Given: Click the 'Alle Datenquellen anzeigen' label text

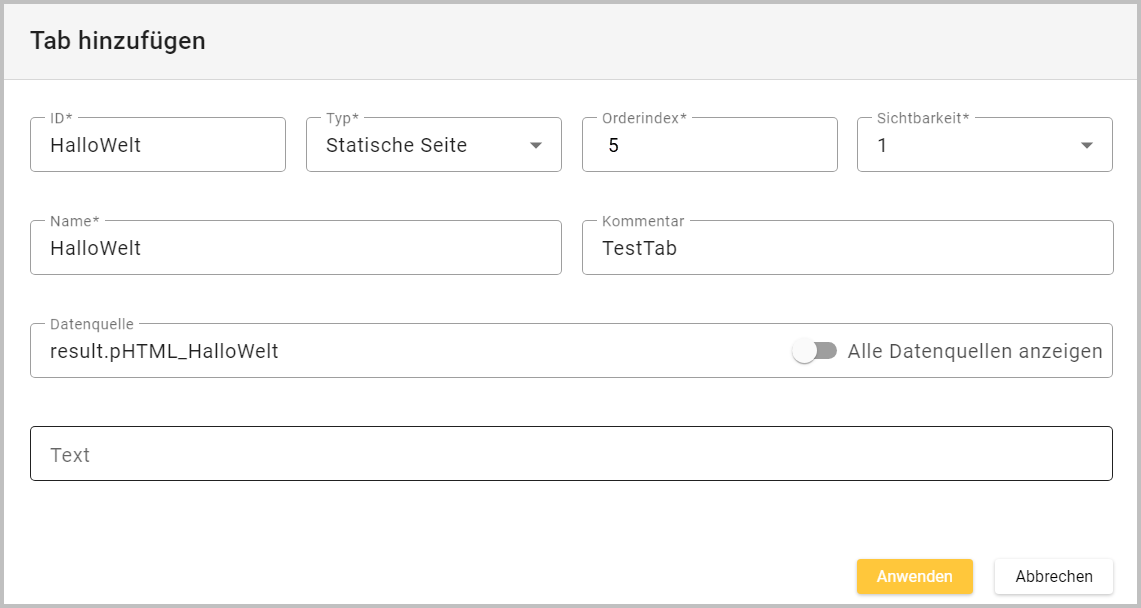Looking at the screenshot, I should (974, 351).
